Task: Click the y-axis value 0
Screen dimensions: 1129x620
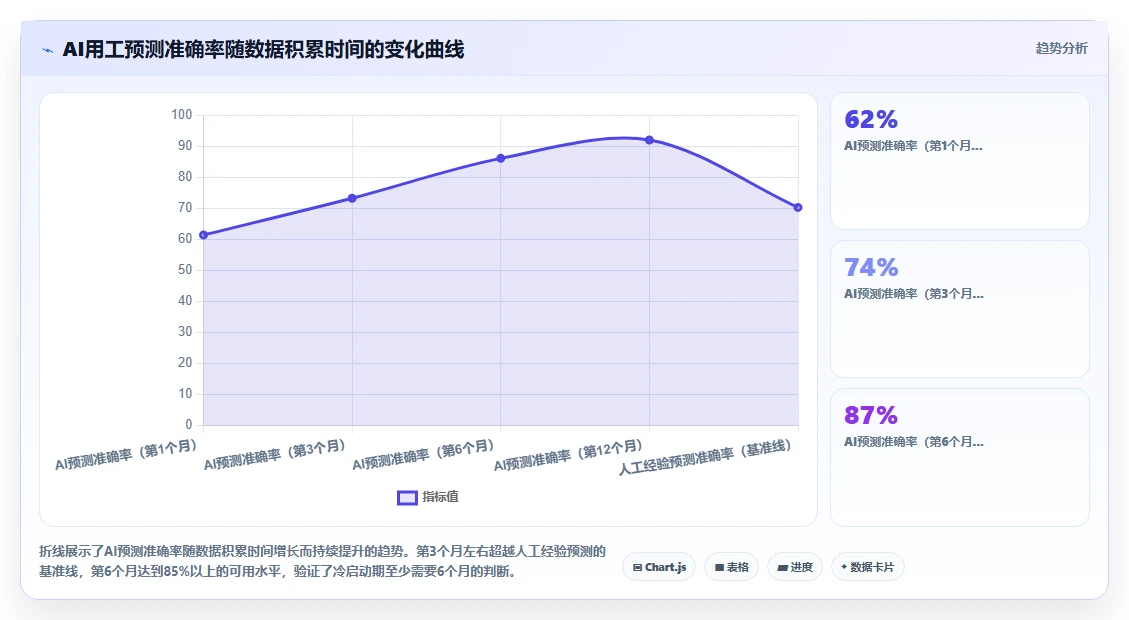Action: (189, 424)
